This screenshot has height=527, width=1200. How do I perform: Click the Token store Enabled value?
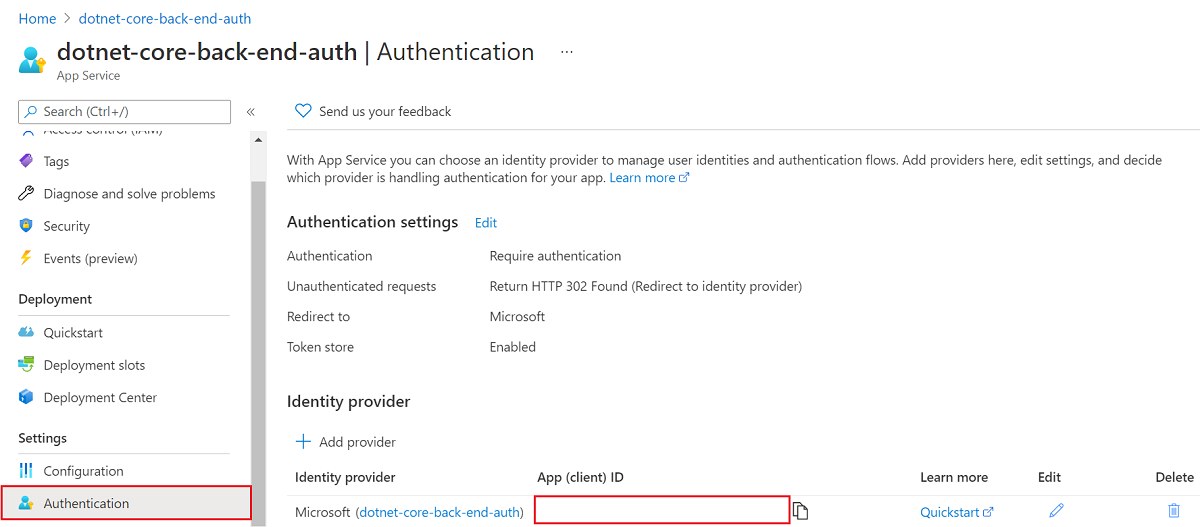click(513, 347)
